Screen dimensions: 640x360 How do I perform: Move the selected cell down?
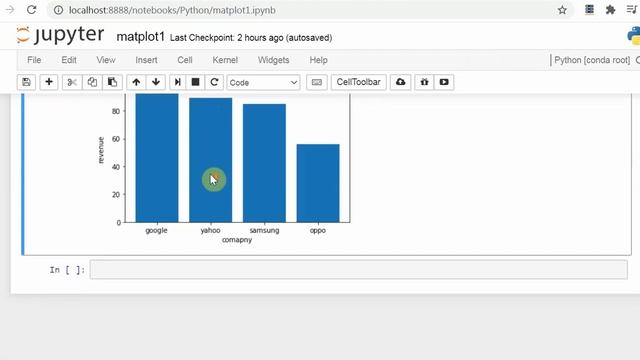tap(156, 82)
